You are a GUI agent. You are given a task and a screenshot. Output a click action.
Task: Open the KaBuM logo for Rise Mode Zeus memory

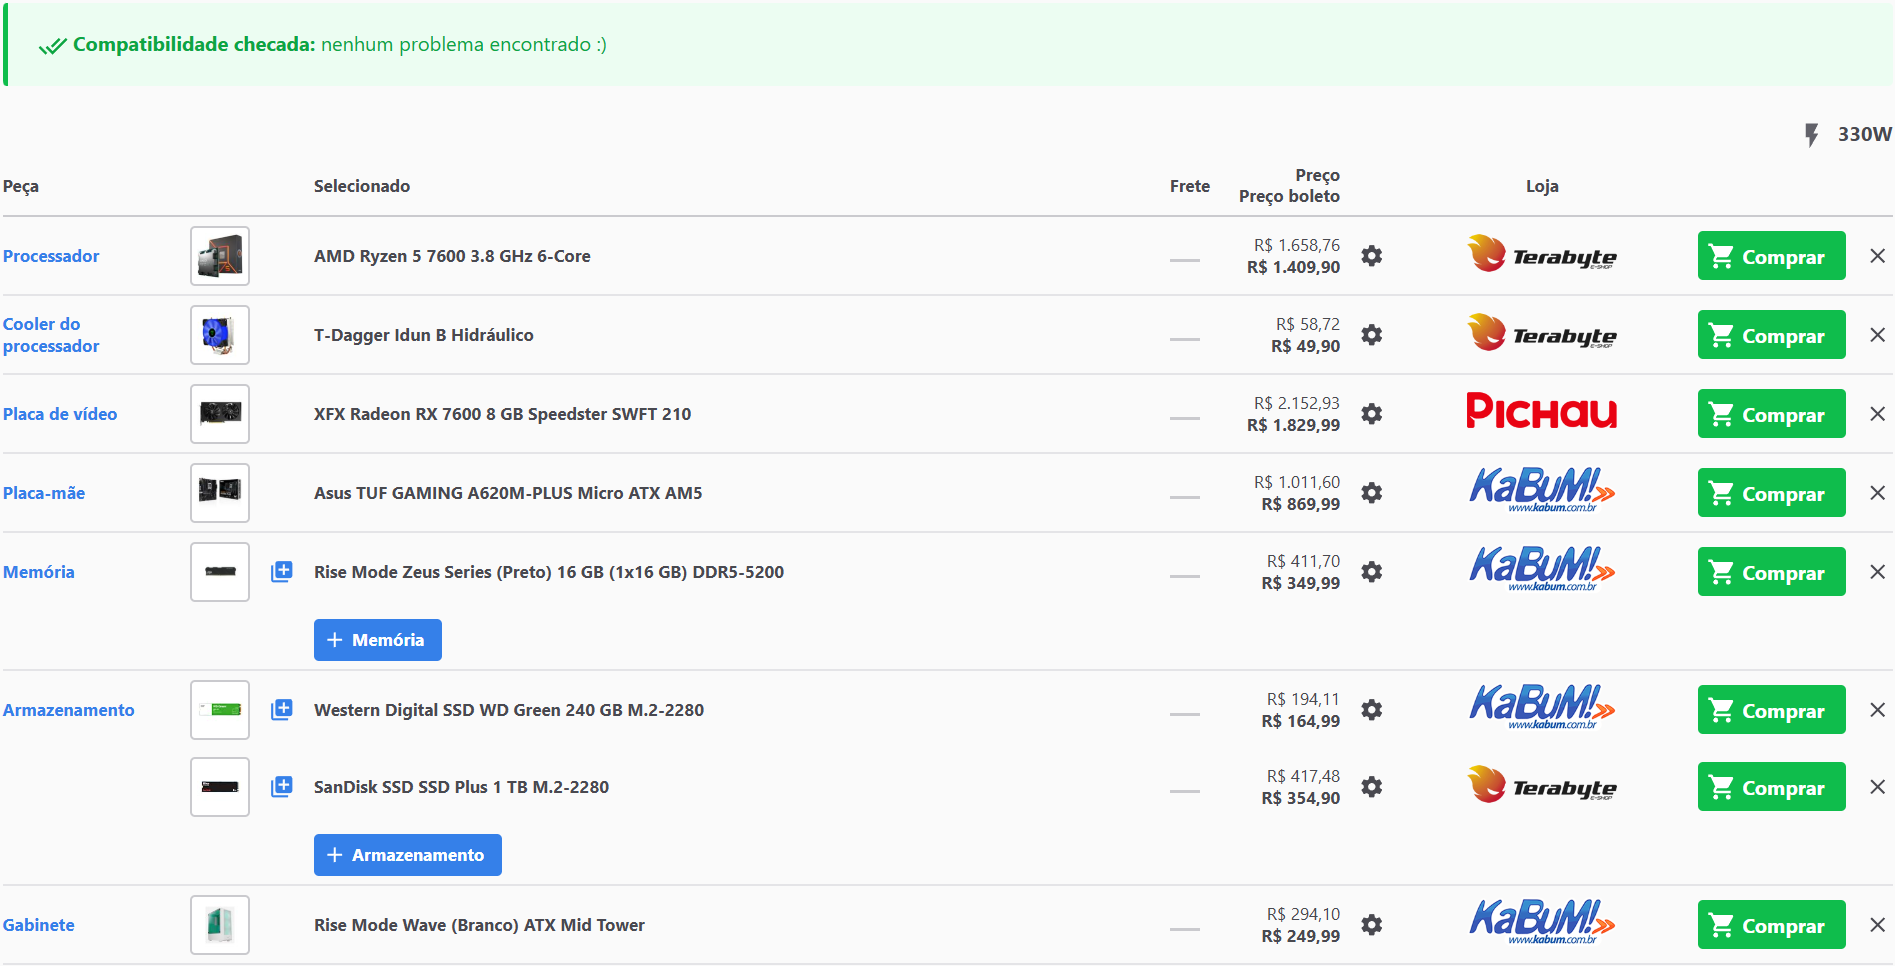pos(1541,569)
